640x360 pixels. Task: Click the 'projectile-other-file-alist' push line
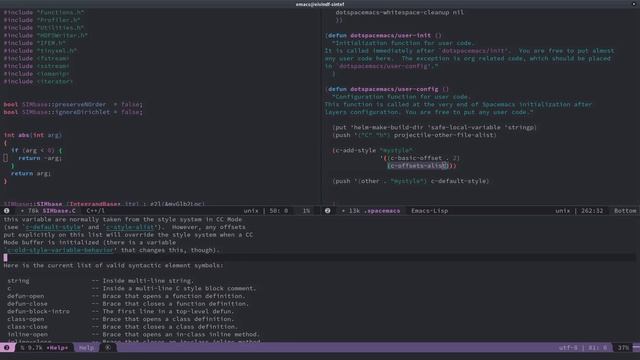click(414, 135)
